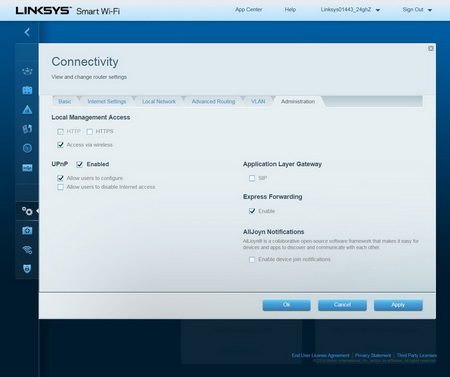The height and width of the screenshot is (377, 450).
Task: Close the Connectivity dialog window
Action: (431, 49)
